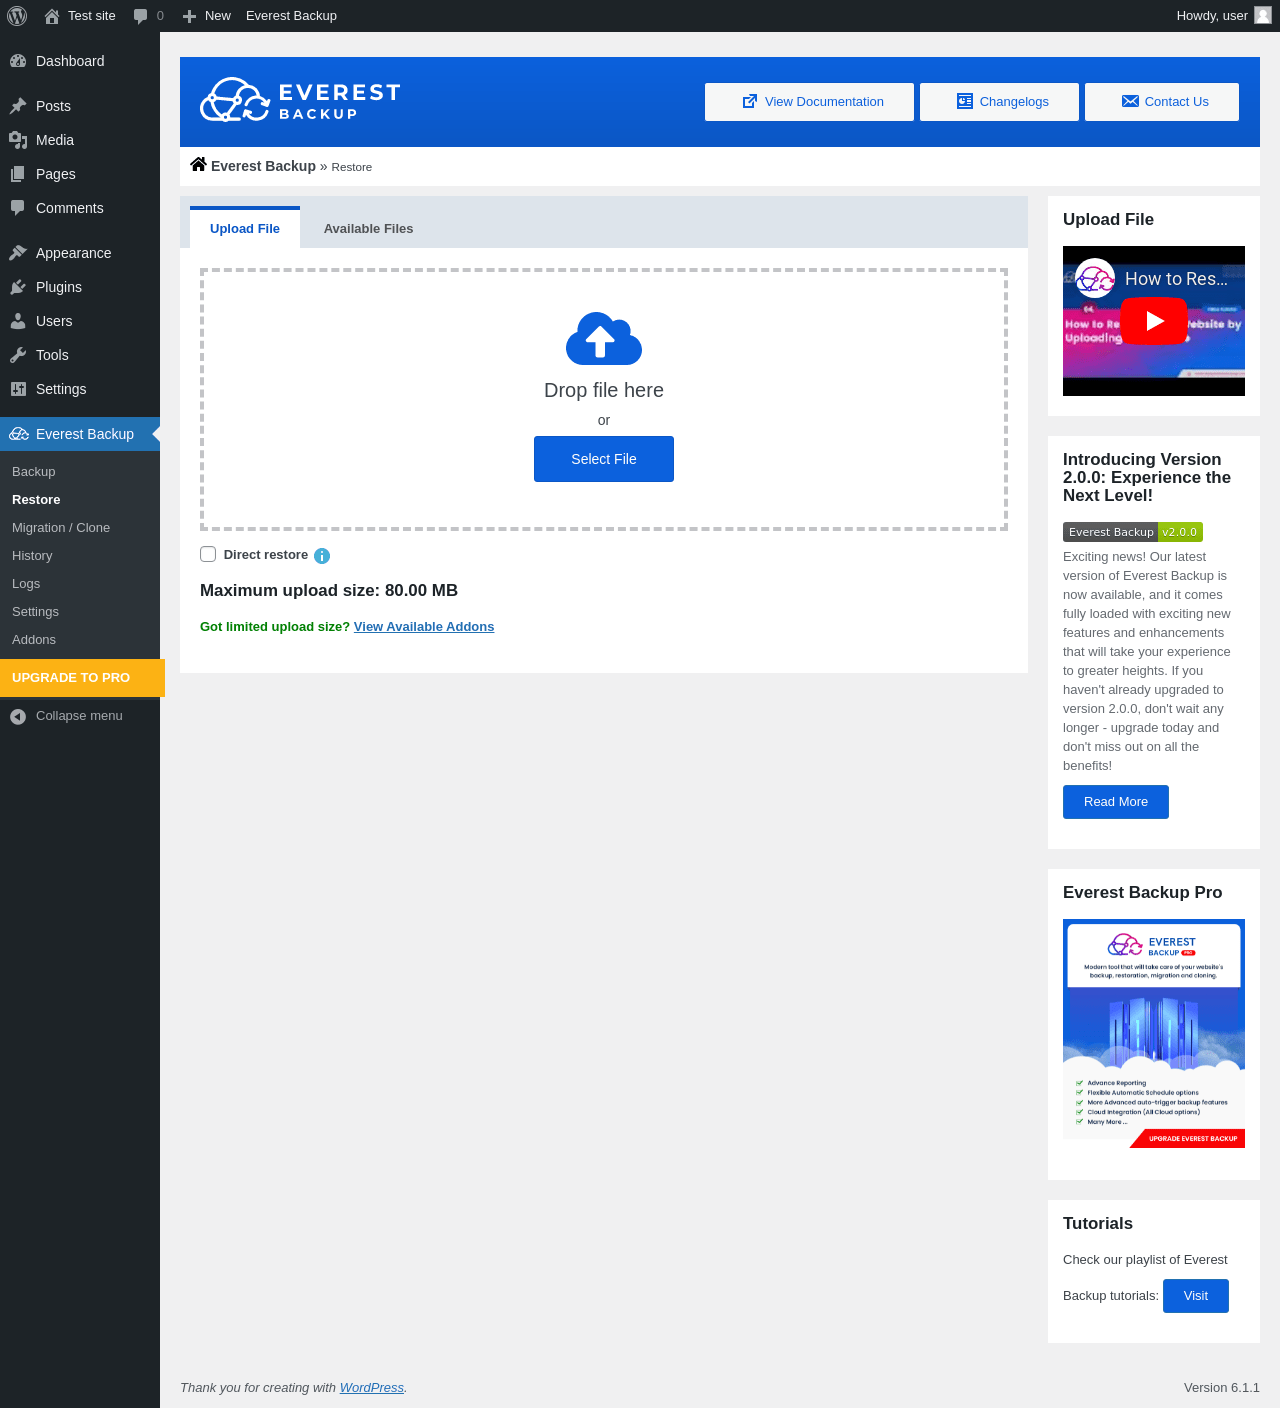Click the Everest Backup v2.0.0 badge
The width and height of the screenshot is (1280, 1408).
pos(1133,532)
